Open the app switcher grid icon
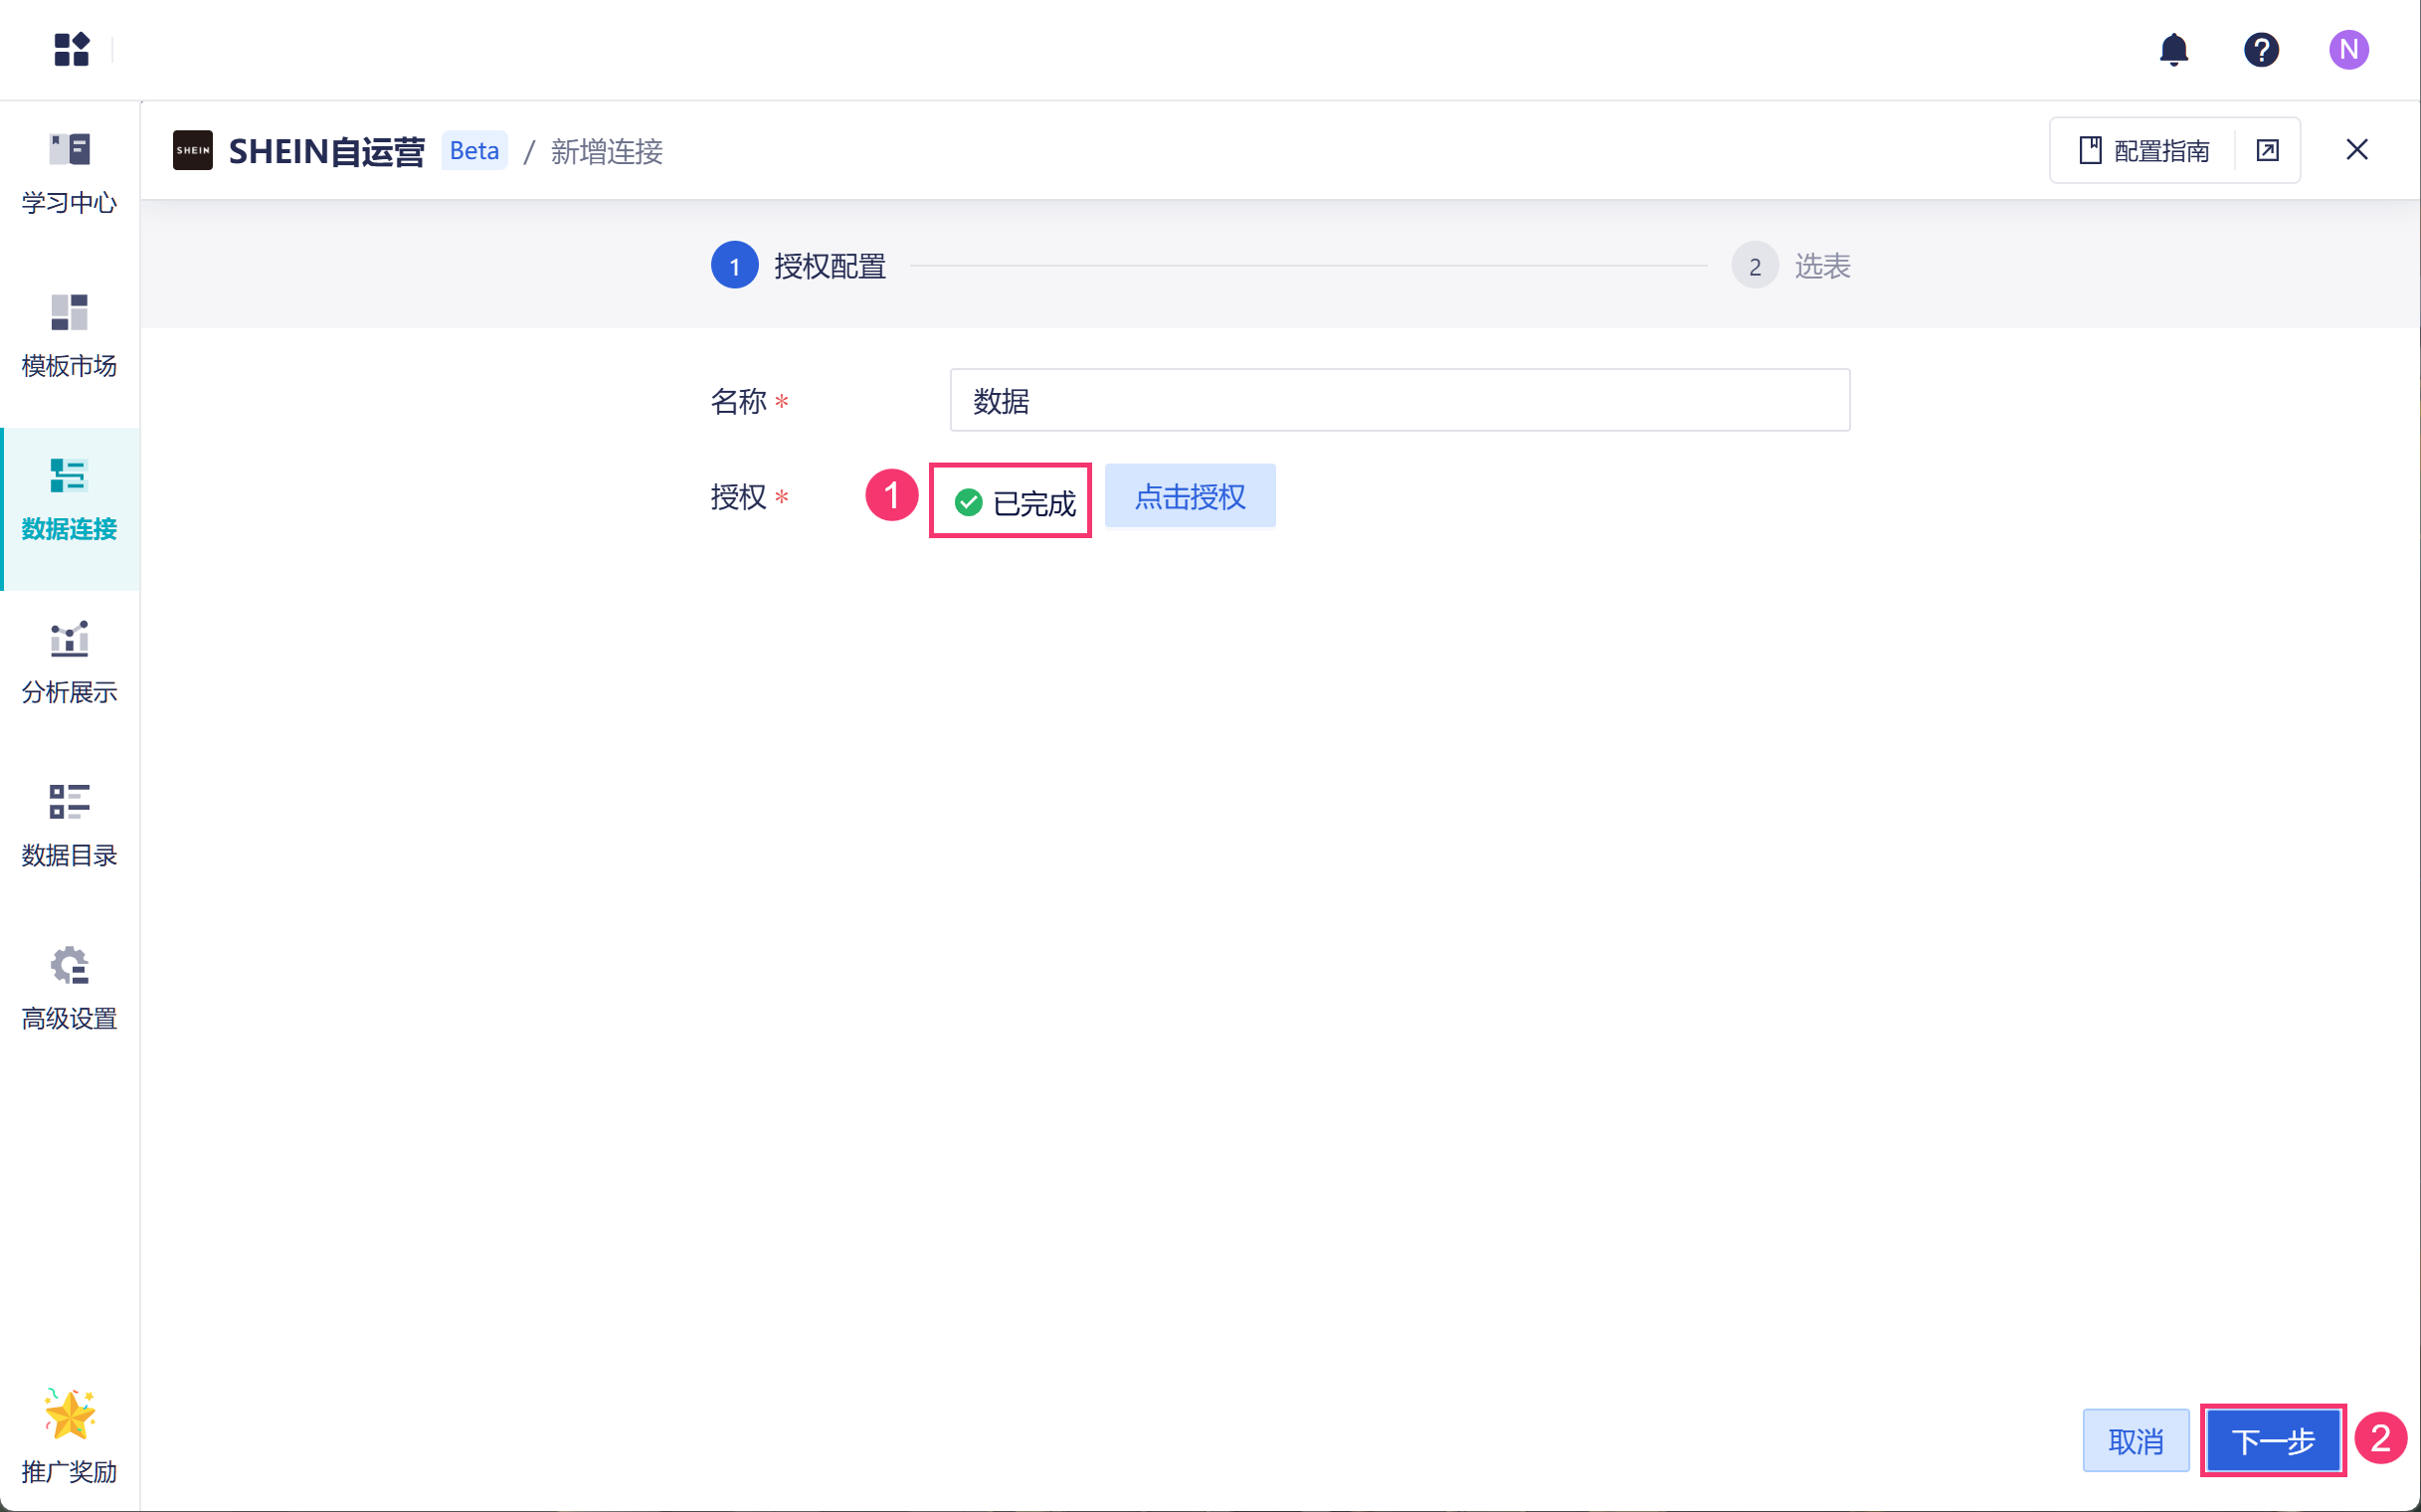The width and height of the screenshot is (2421, 1512). [71, 49]
